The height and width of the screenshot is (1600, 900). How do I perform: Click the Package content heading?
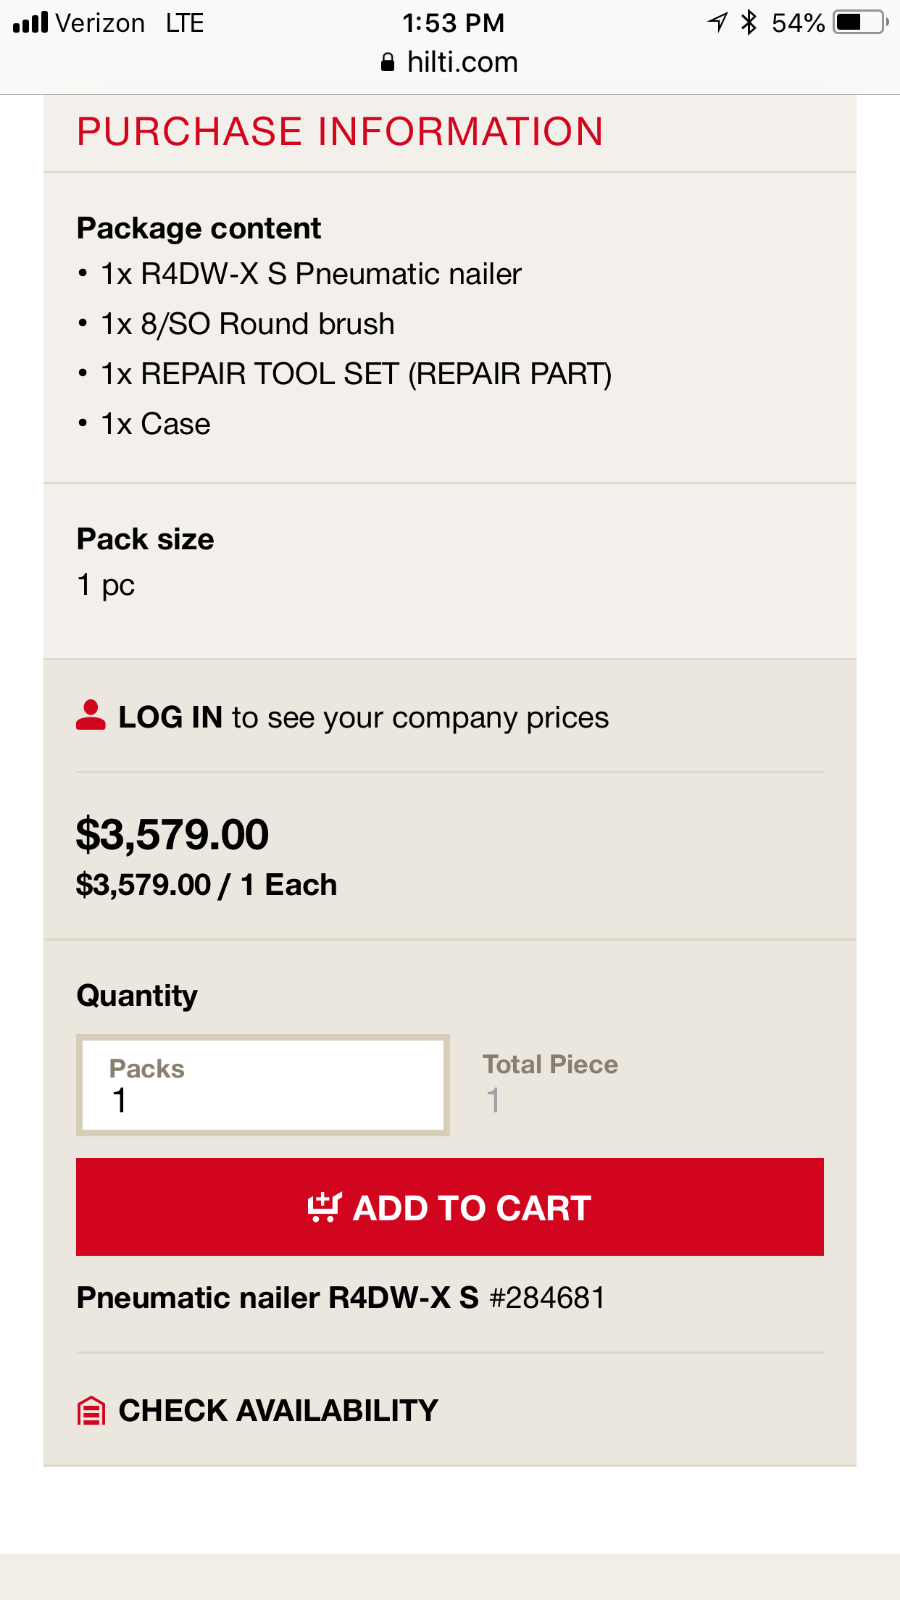(199, 228)
